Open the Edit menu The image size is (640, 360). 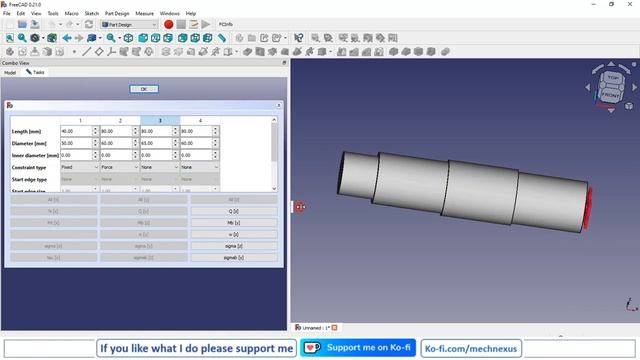[x=21, y=13]
